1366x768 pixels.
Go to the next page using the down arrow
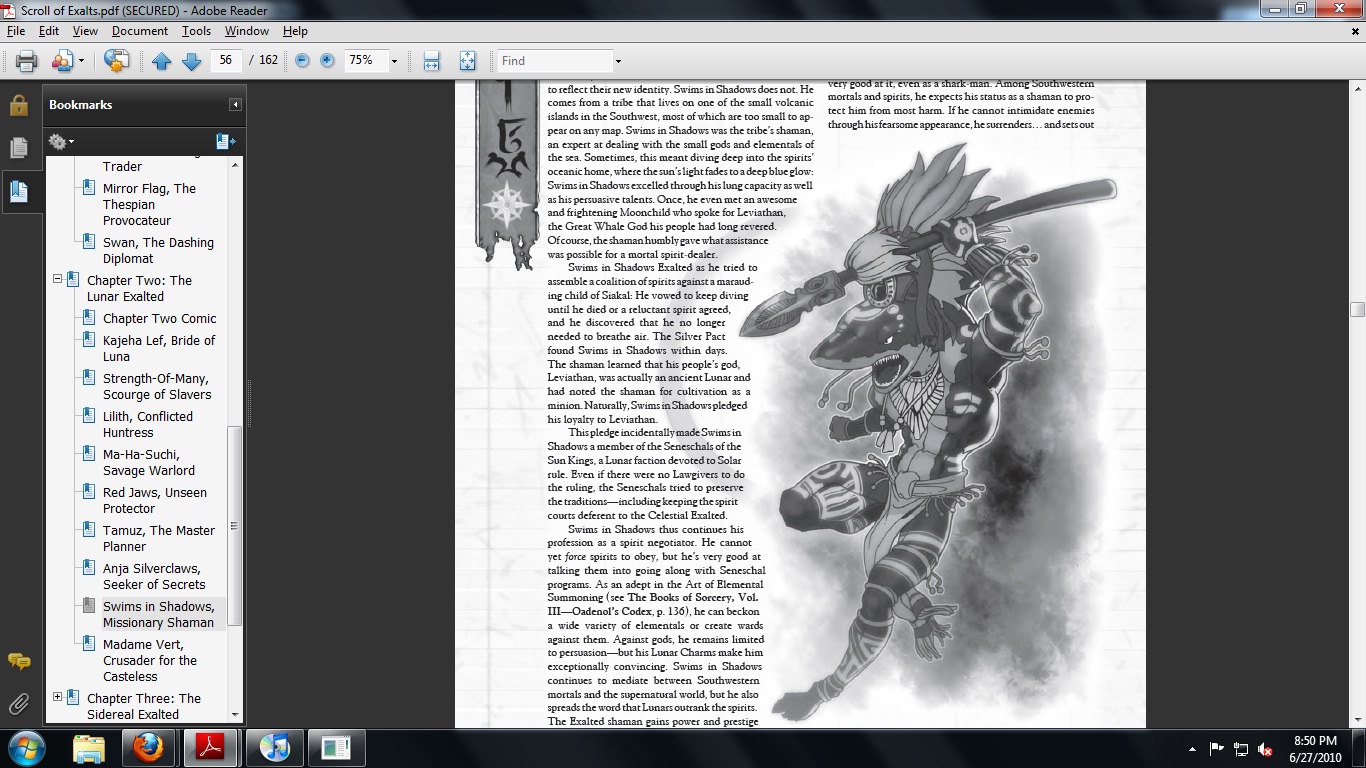[192, 61]
